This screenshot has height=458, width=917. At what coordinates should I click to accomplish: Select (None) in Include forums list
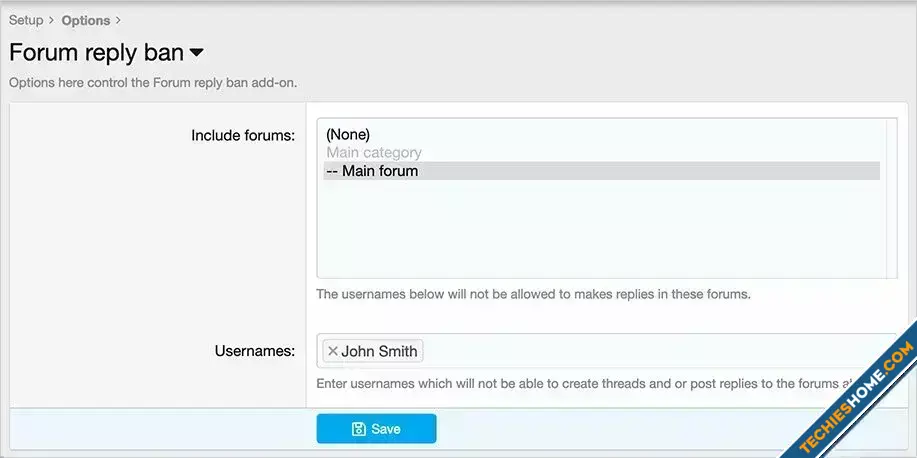pos(348,134)
